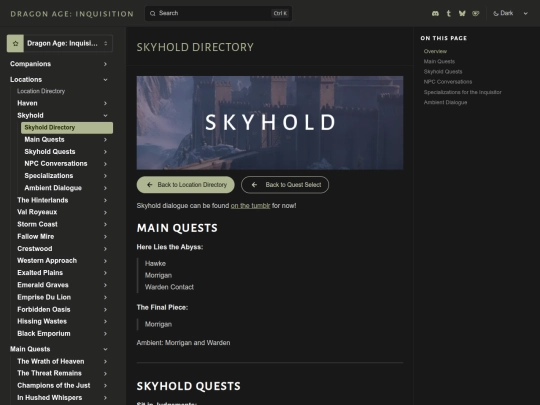The height and width of the screenshot is (405, 540).
Task: Open the Ko-fi support icon
Action: tap(476, 13)
